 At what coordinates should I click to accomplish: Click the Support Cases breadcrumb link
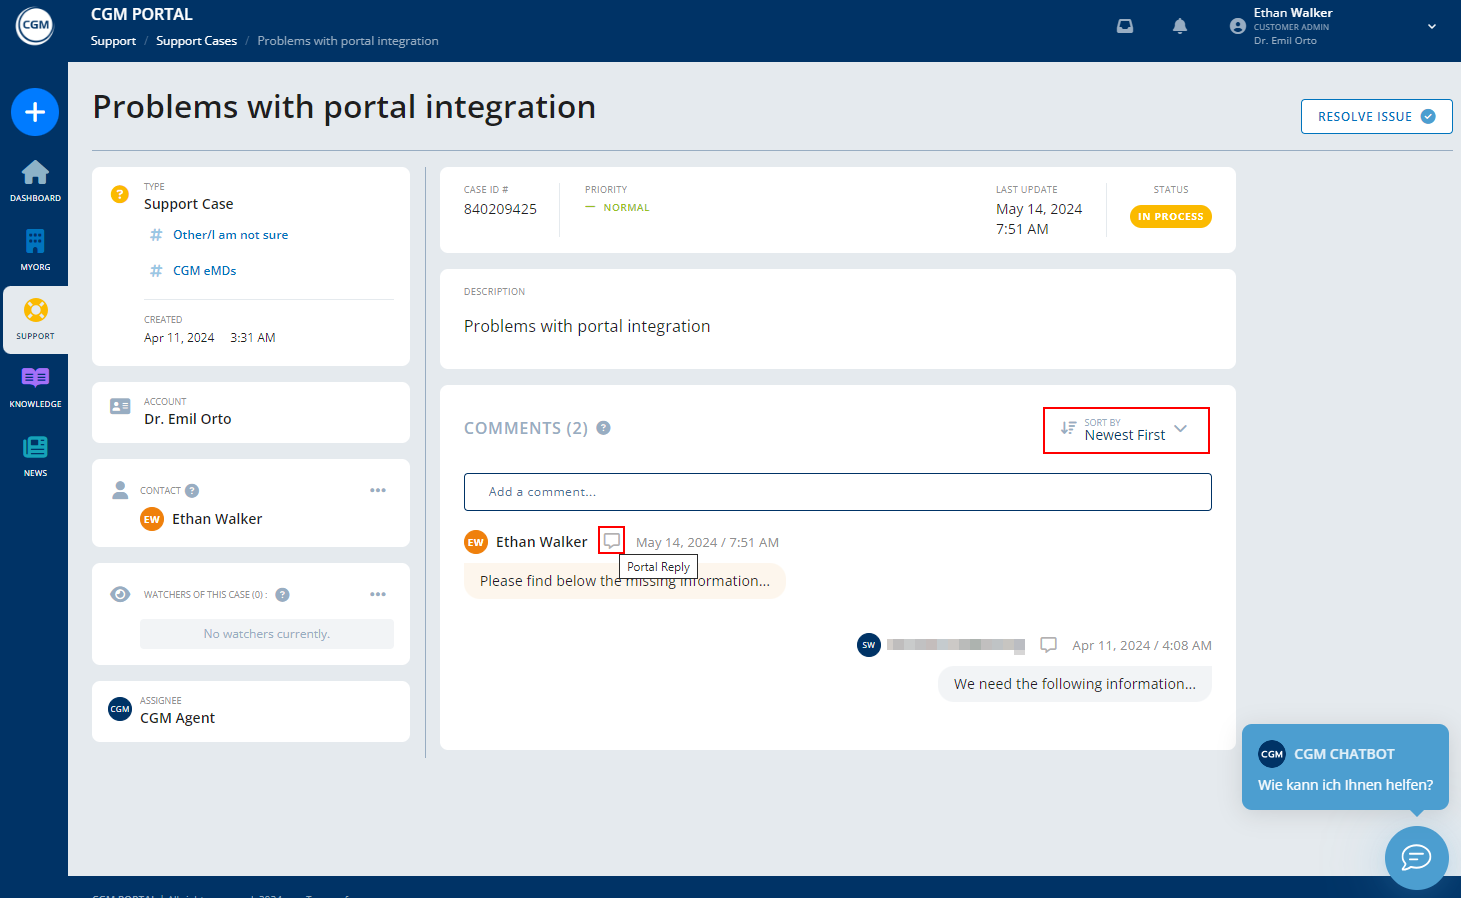tap(196, 41)
